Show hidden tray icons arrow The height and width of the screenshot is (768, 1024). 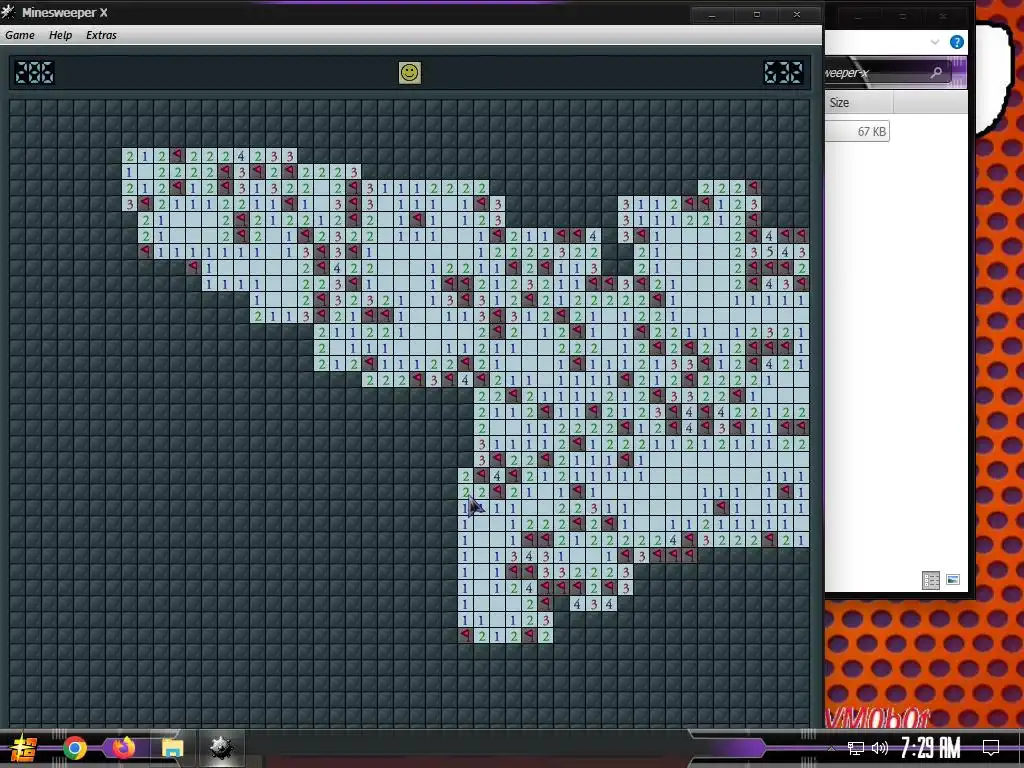click(x=831, y=748)
